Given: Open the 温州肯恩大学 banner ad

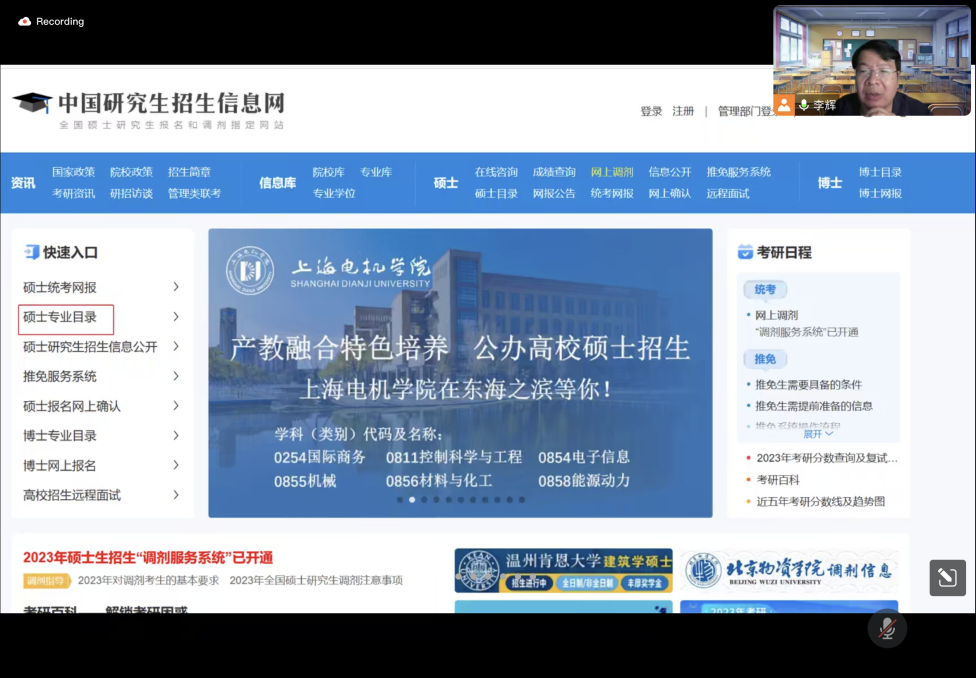Looking at the screenshot, I should (563, 570).
